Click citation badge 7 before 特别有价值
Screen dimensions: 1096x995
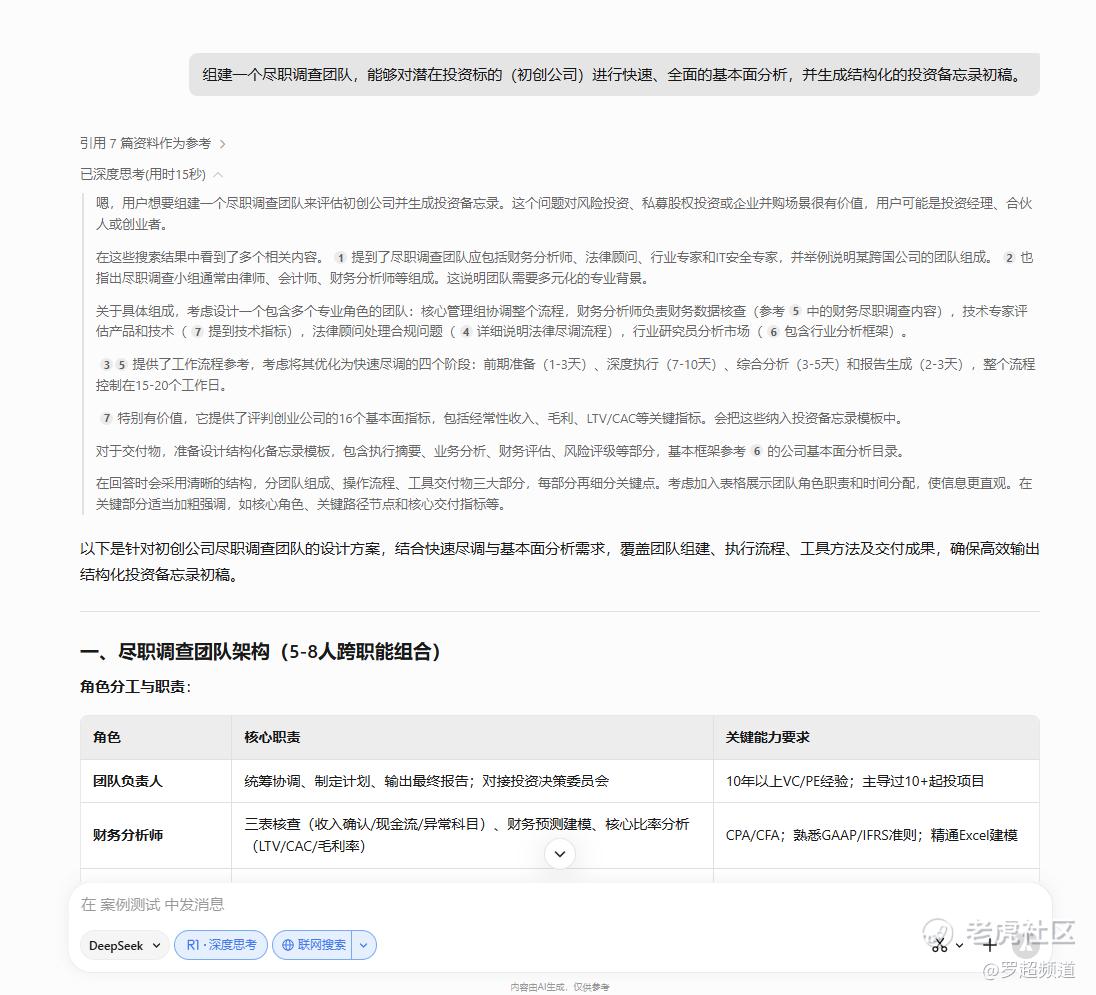[x=106, y=419]
